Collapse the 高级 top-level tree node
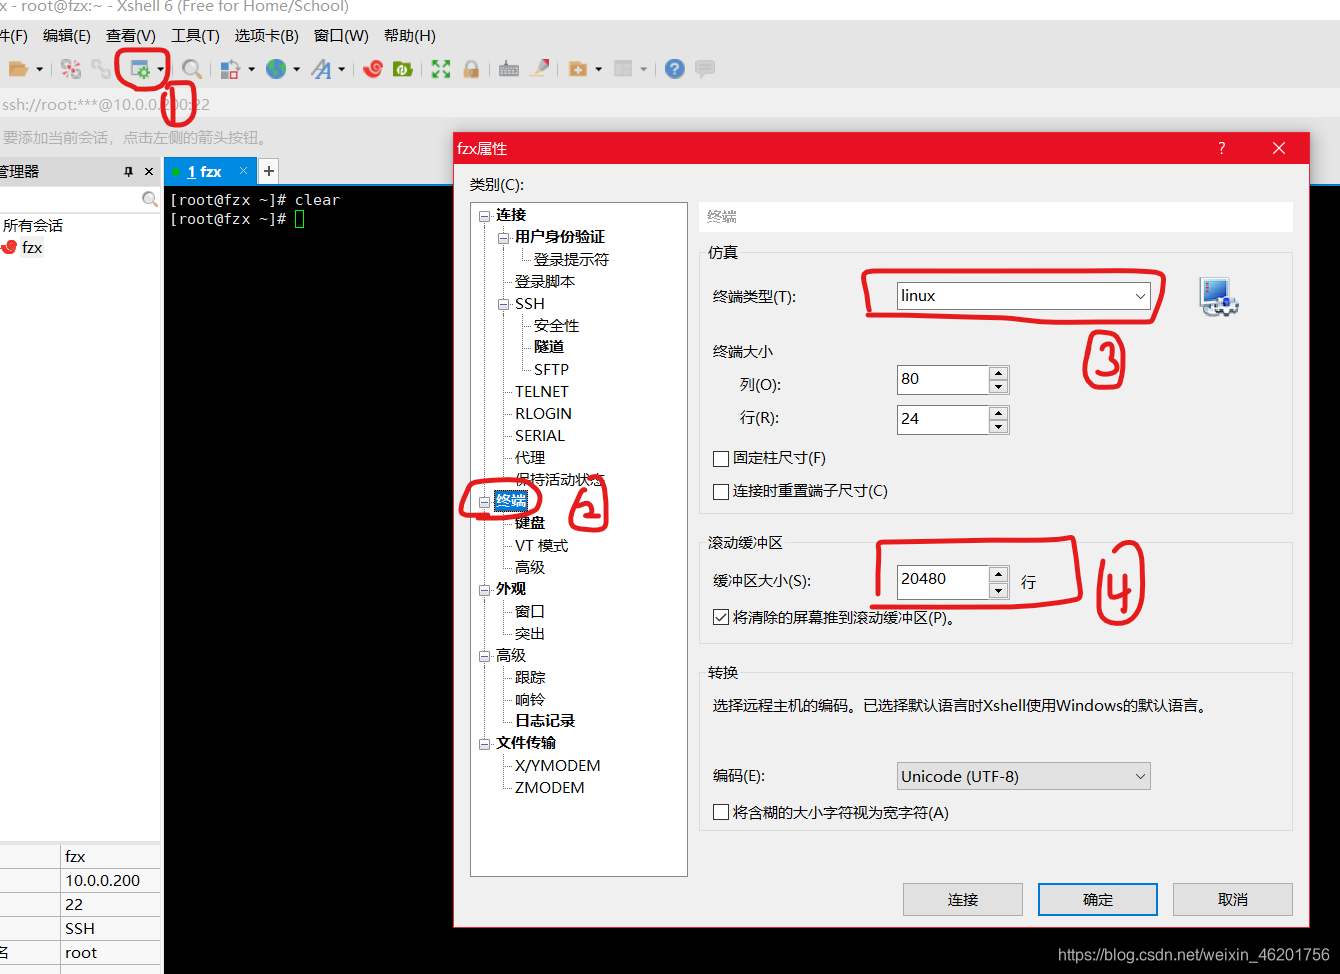1340x974 pixels. (x=485, y=657)
